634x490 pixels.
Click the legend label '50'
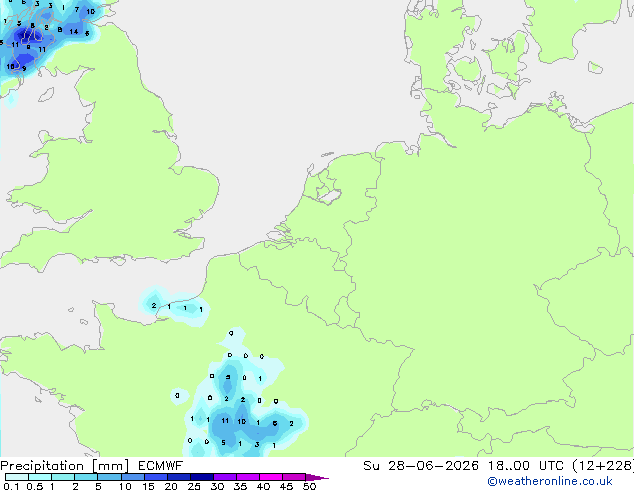tap(309, 486)
